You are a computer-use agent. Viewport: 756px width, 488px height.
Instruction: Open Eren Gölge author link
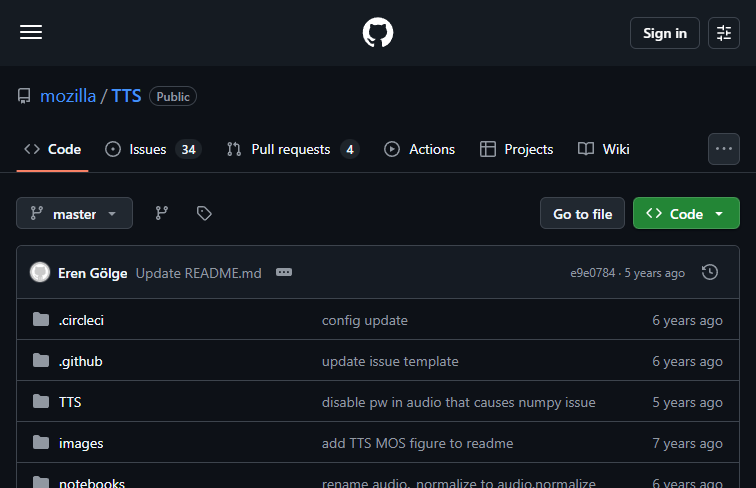coord(93,273)
